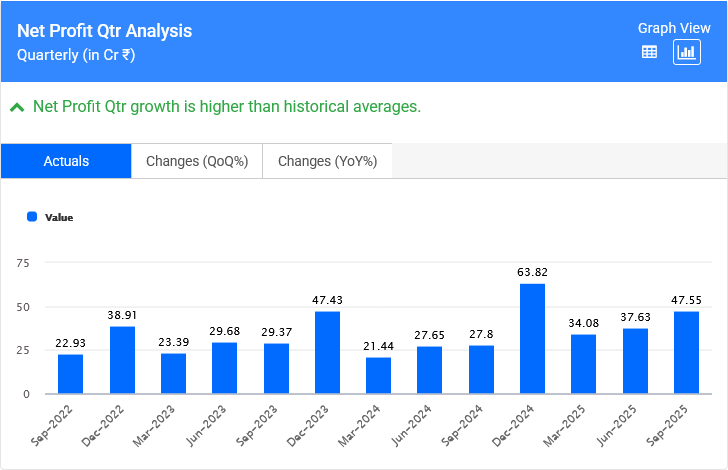Image resolution: width=728 pixels, height=470 pixels.
Task: Switch to table view icon
Action: click(649, 53)
